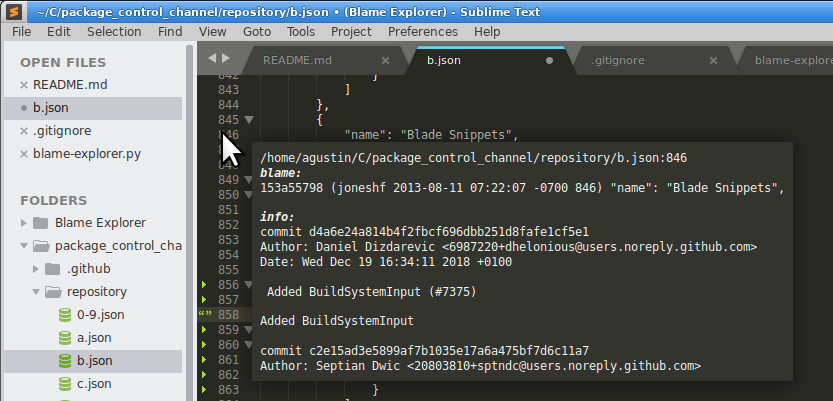
Task: Open the Find menu
Action: point(170,32)
